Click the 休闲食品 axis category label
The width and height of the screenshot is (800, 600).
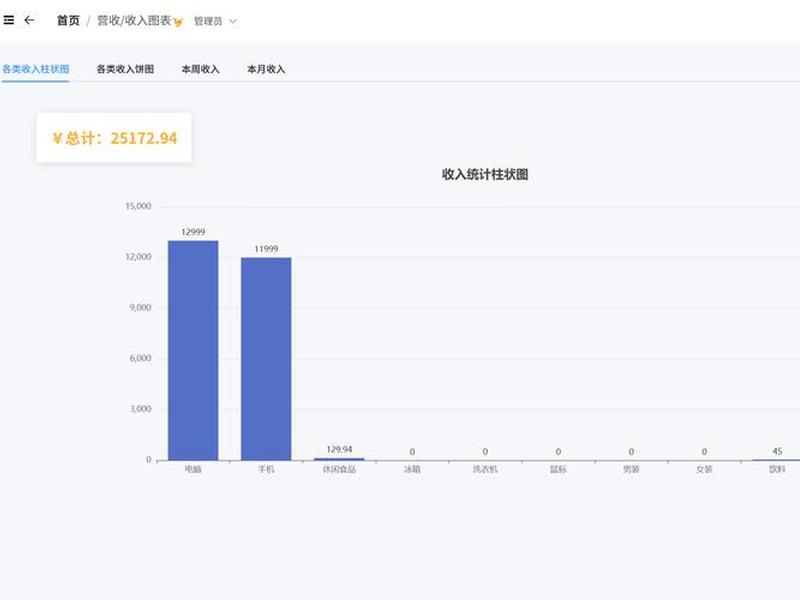tap(339, 469)
